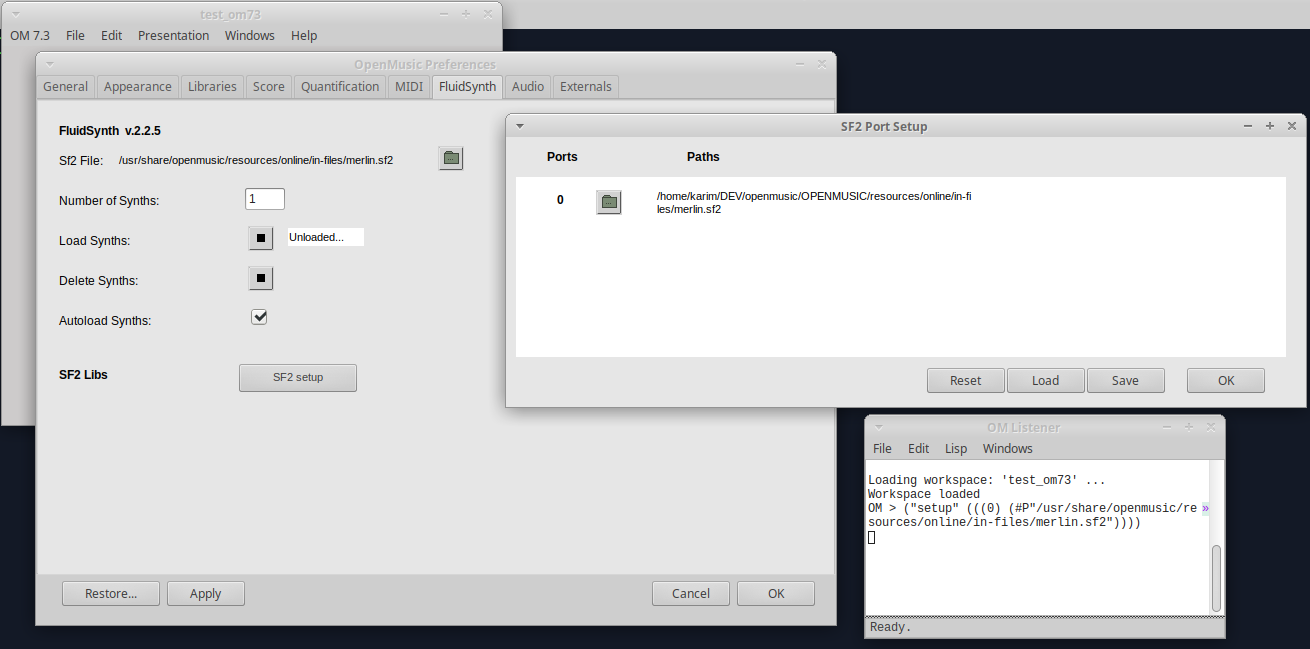Open the Audio preferences tab
The width and height of the screenshot is (1310, 649).
point(528,87)
